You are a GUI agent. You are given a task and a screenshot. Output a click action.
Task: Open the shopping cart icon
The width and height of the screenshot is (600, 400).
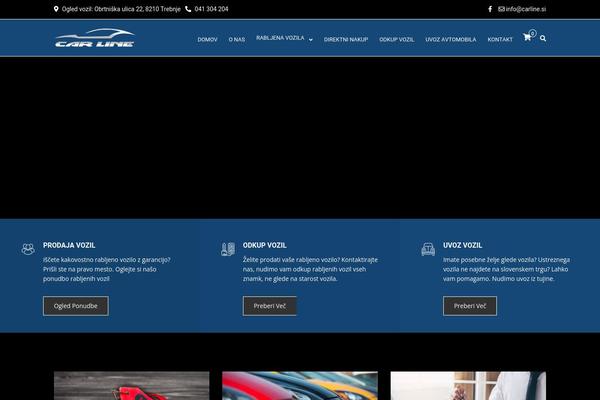coord(527,37)
